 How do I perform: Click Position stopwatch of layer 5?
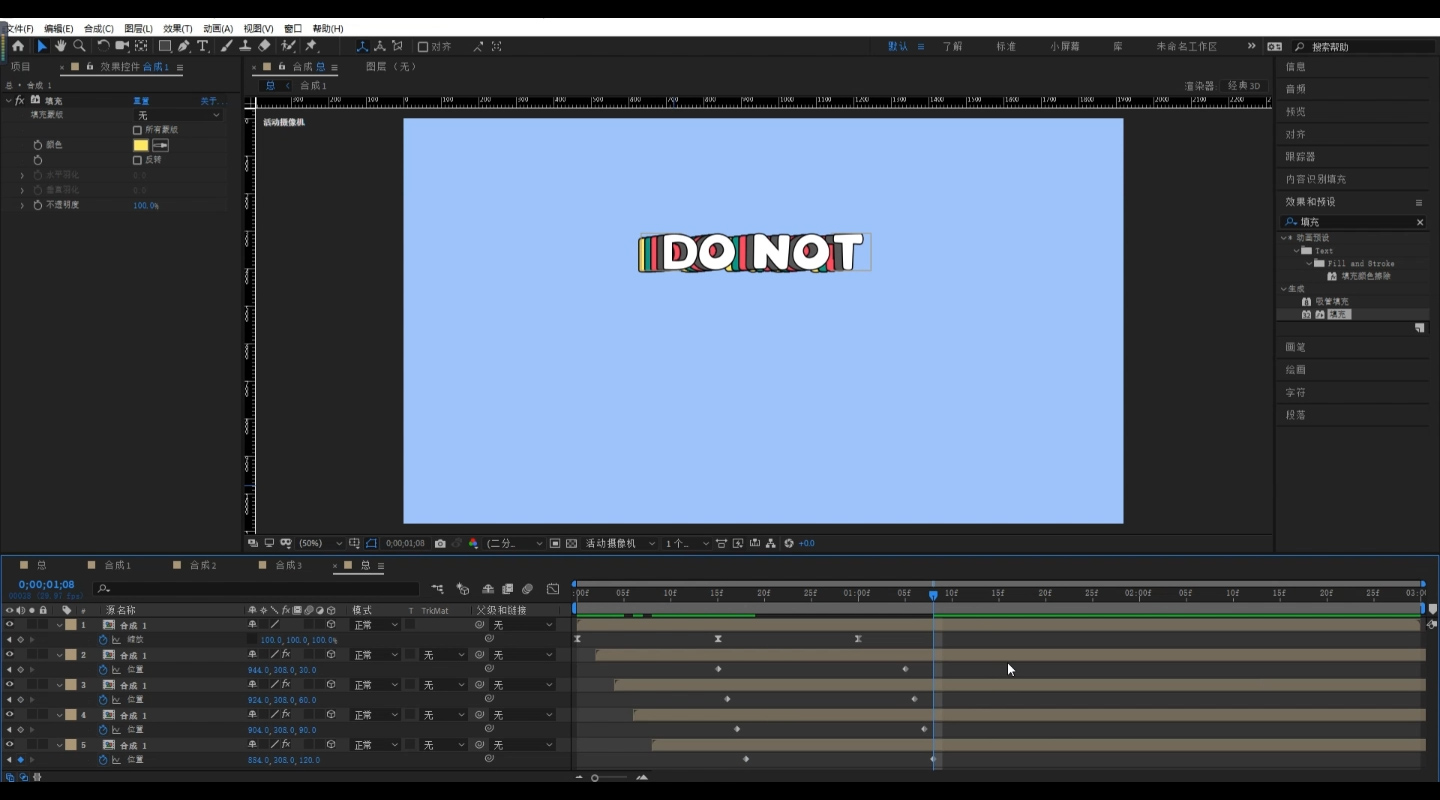(103, 760)
